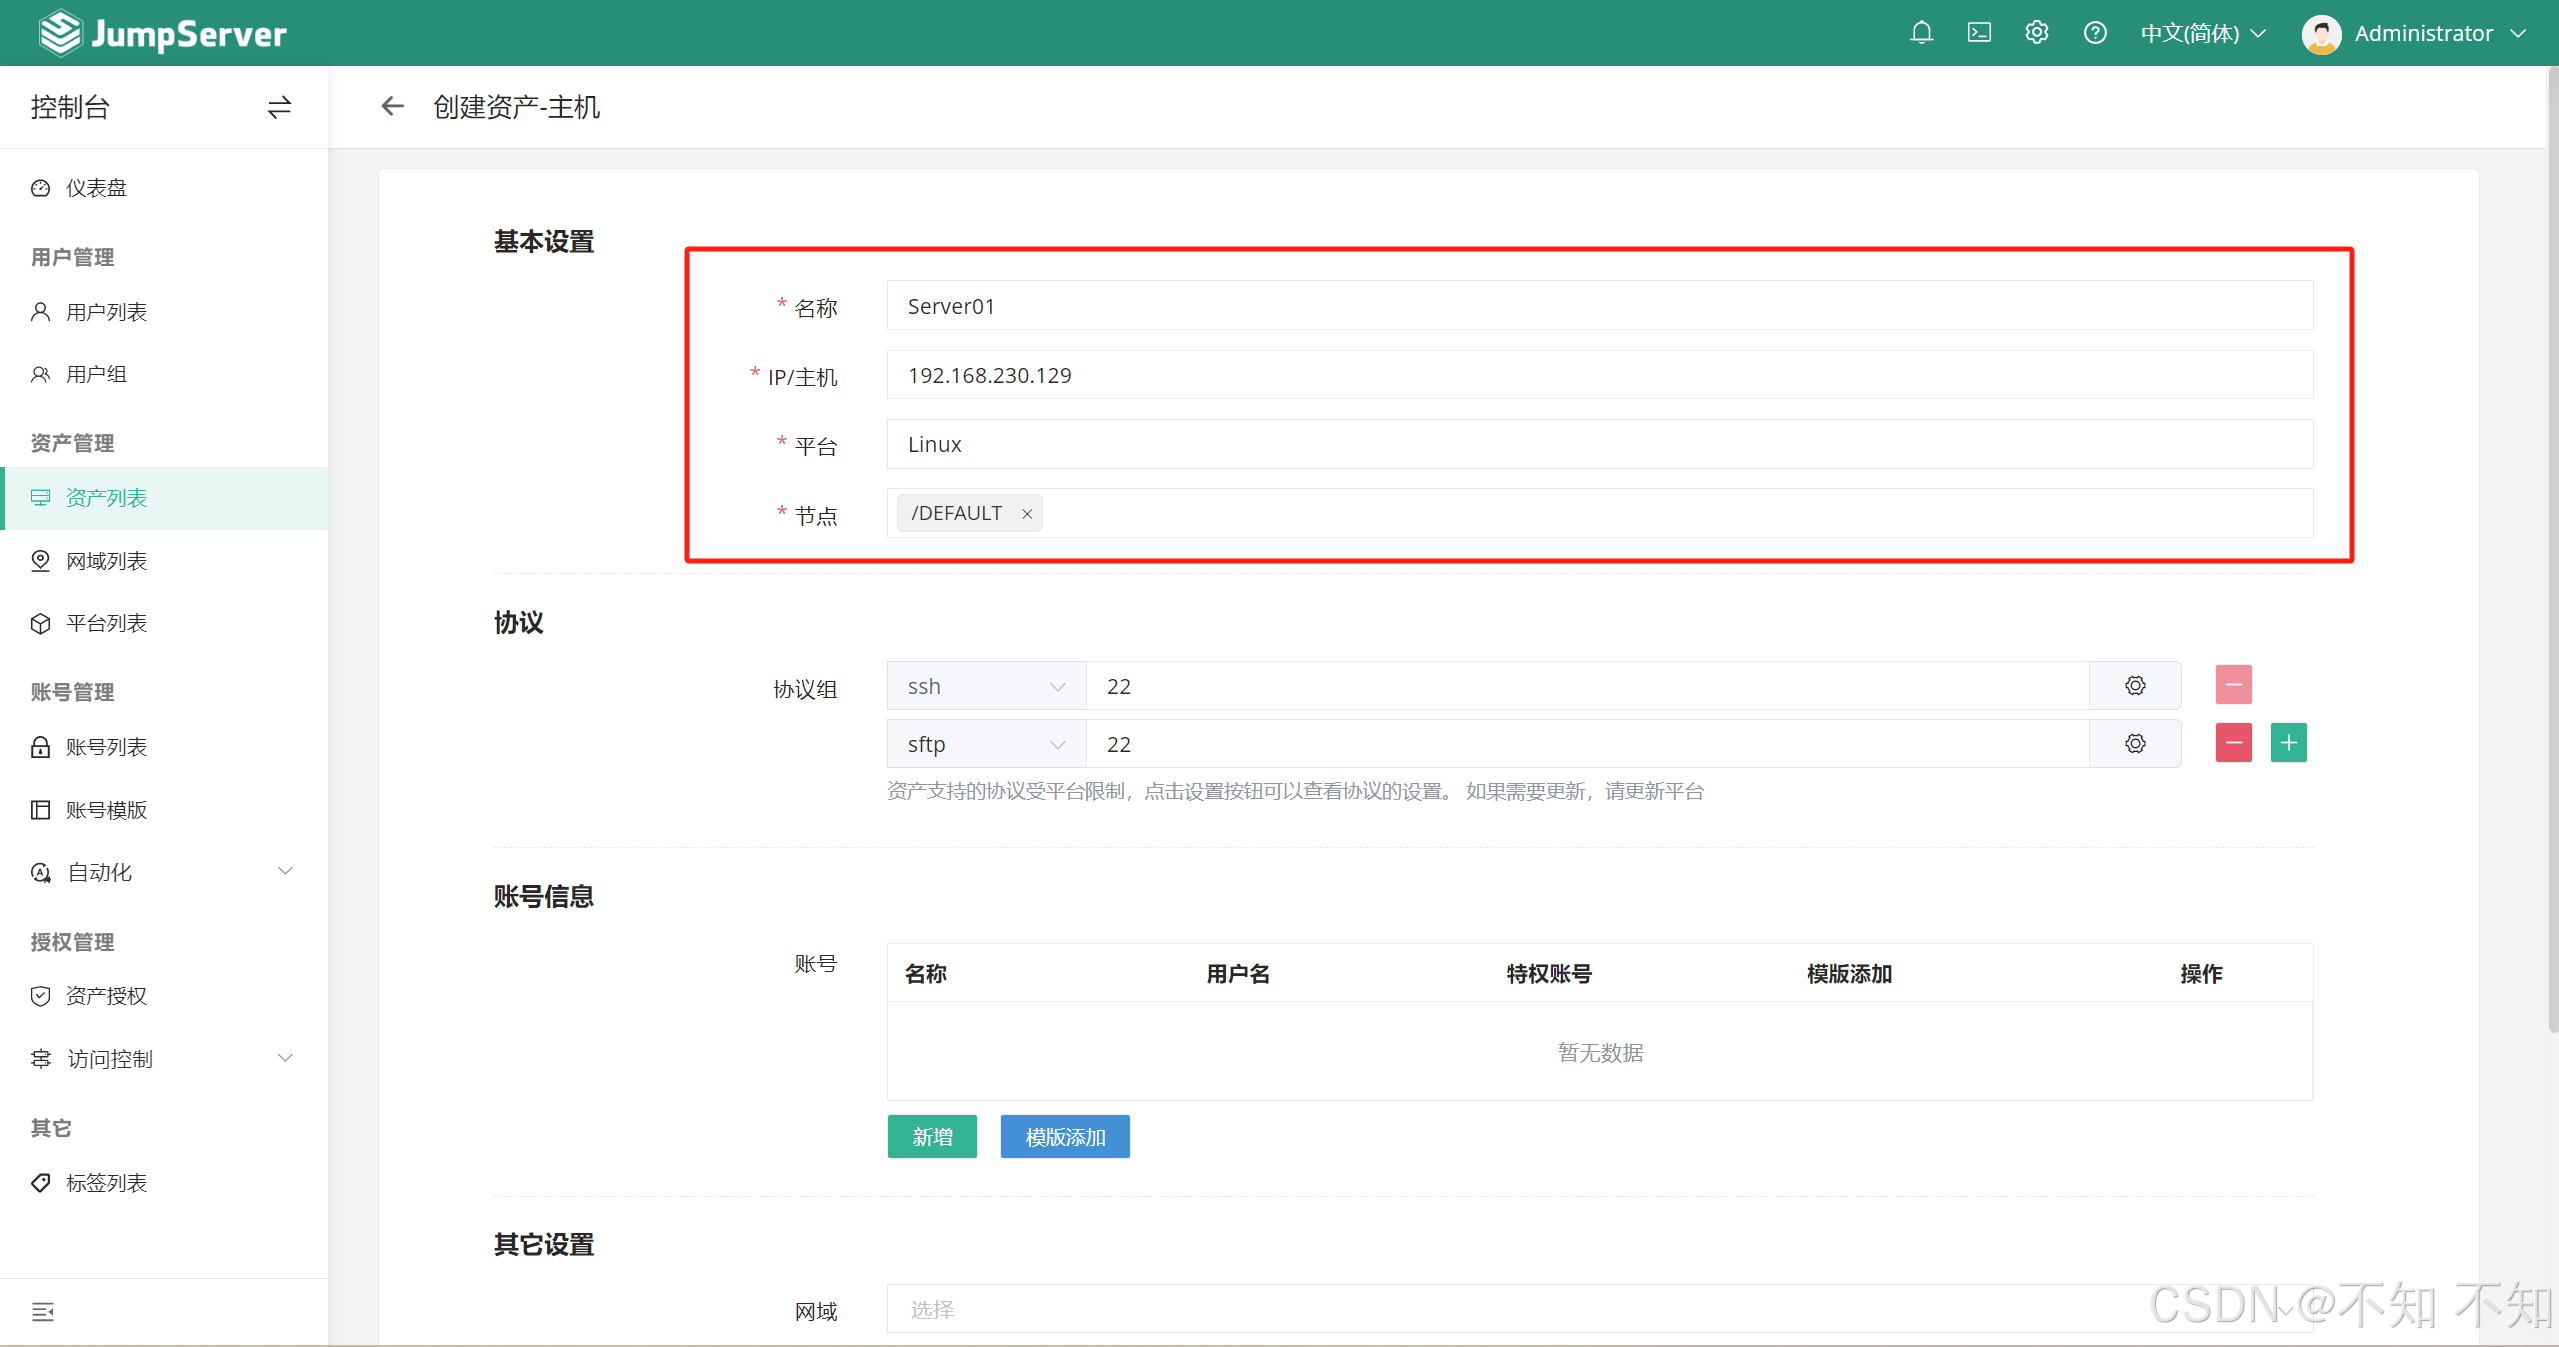Click the help question mark icon

click(2094, 33)
